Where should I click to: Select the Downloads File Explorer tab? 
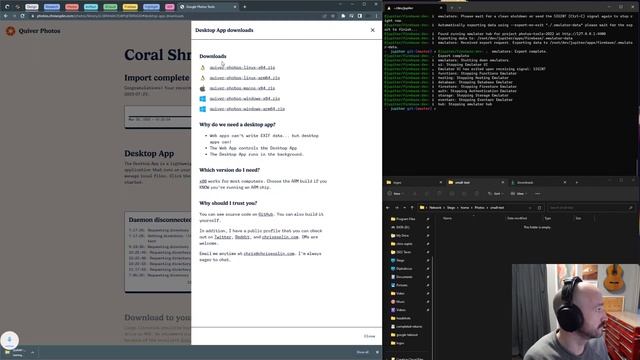(x=538, y=182)
